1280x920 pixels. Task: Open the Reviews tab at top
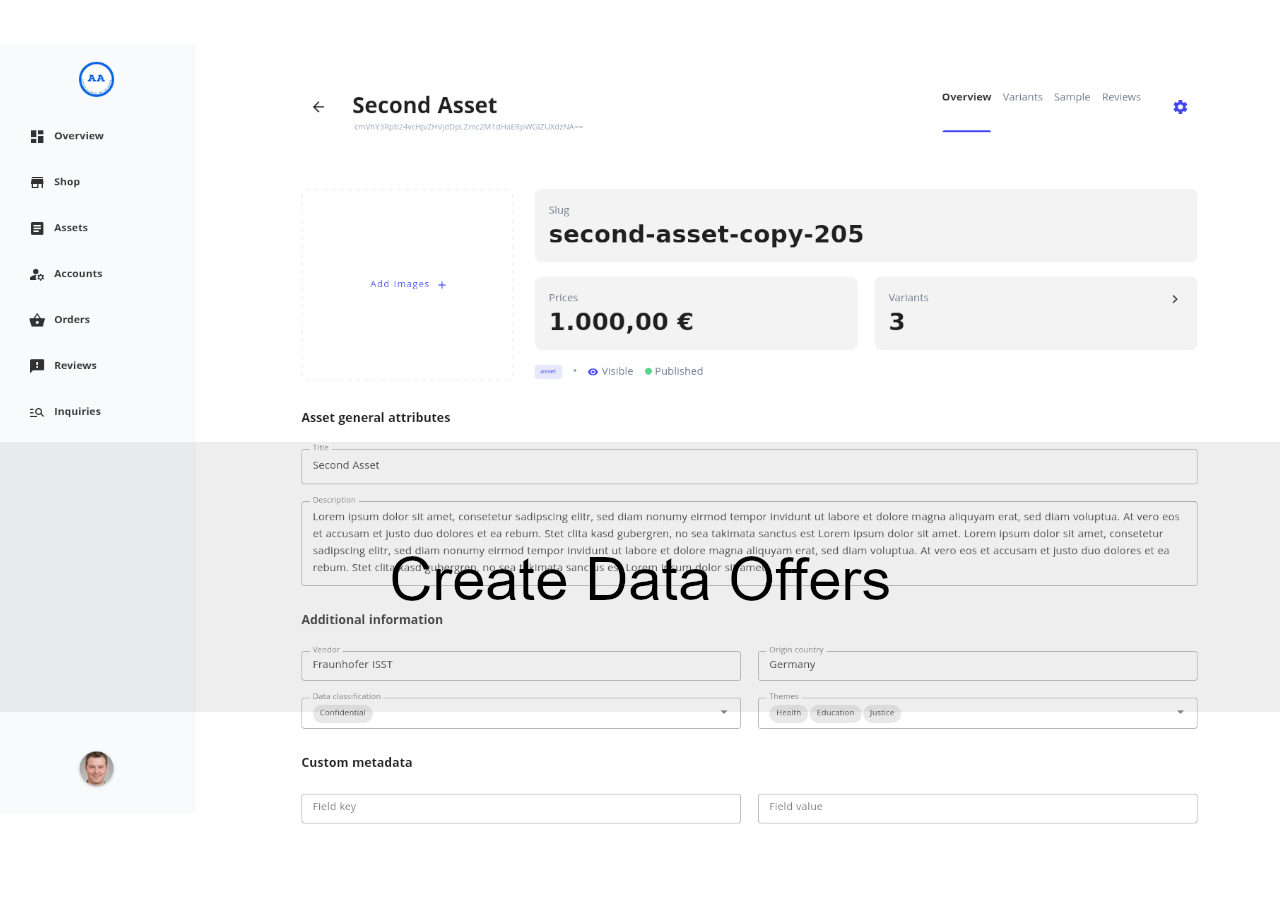click(1121, 97)
